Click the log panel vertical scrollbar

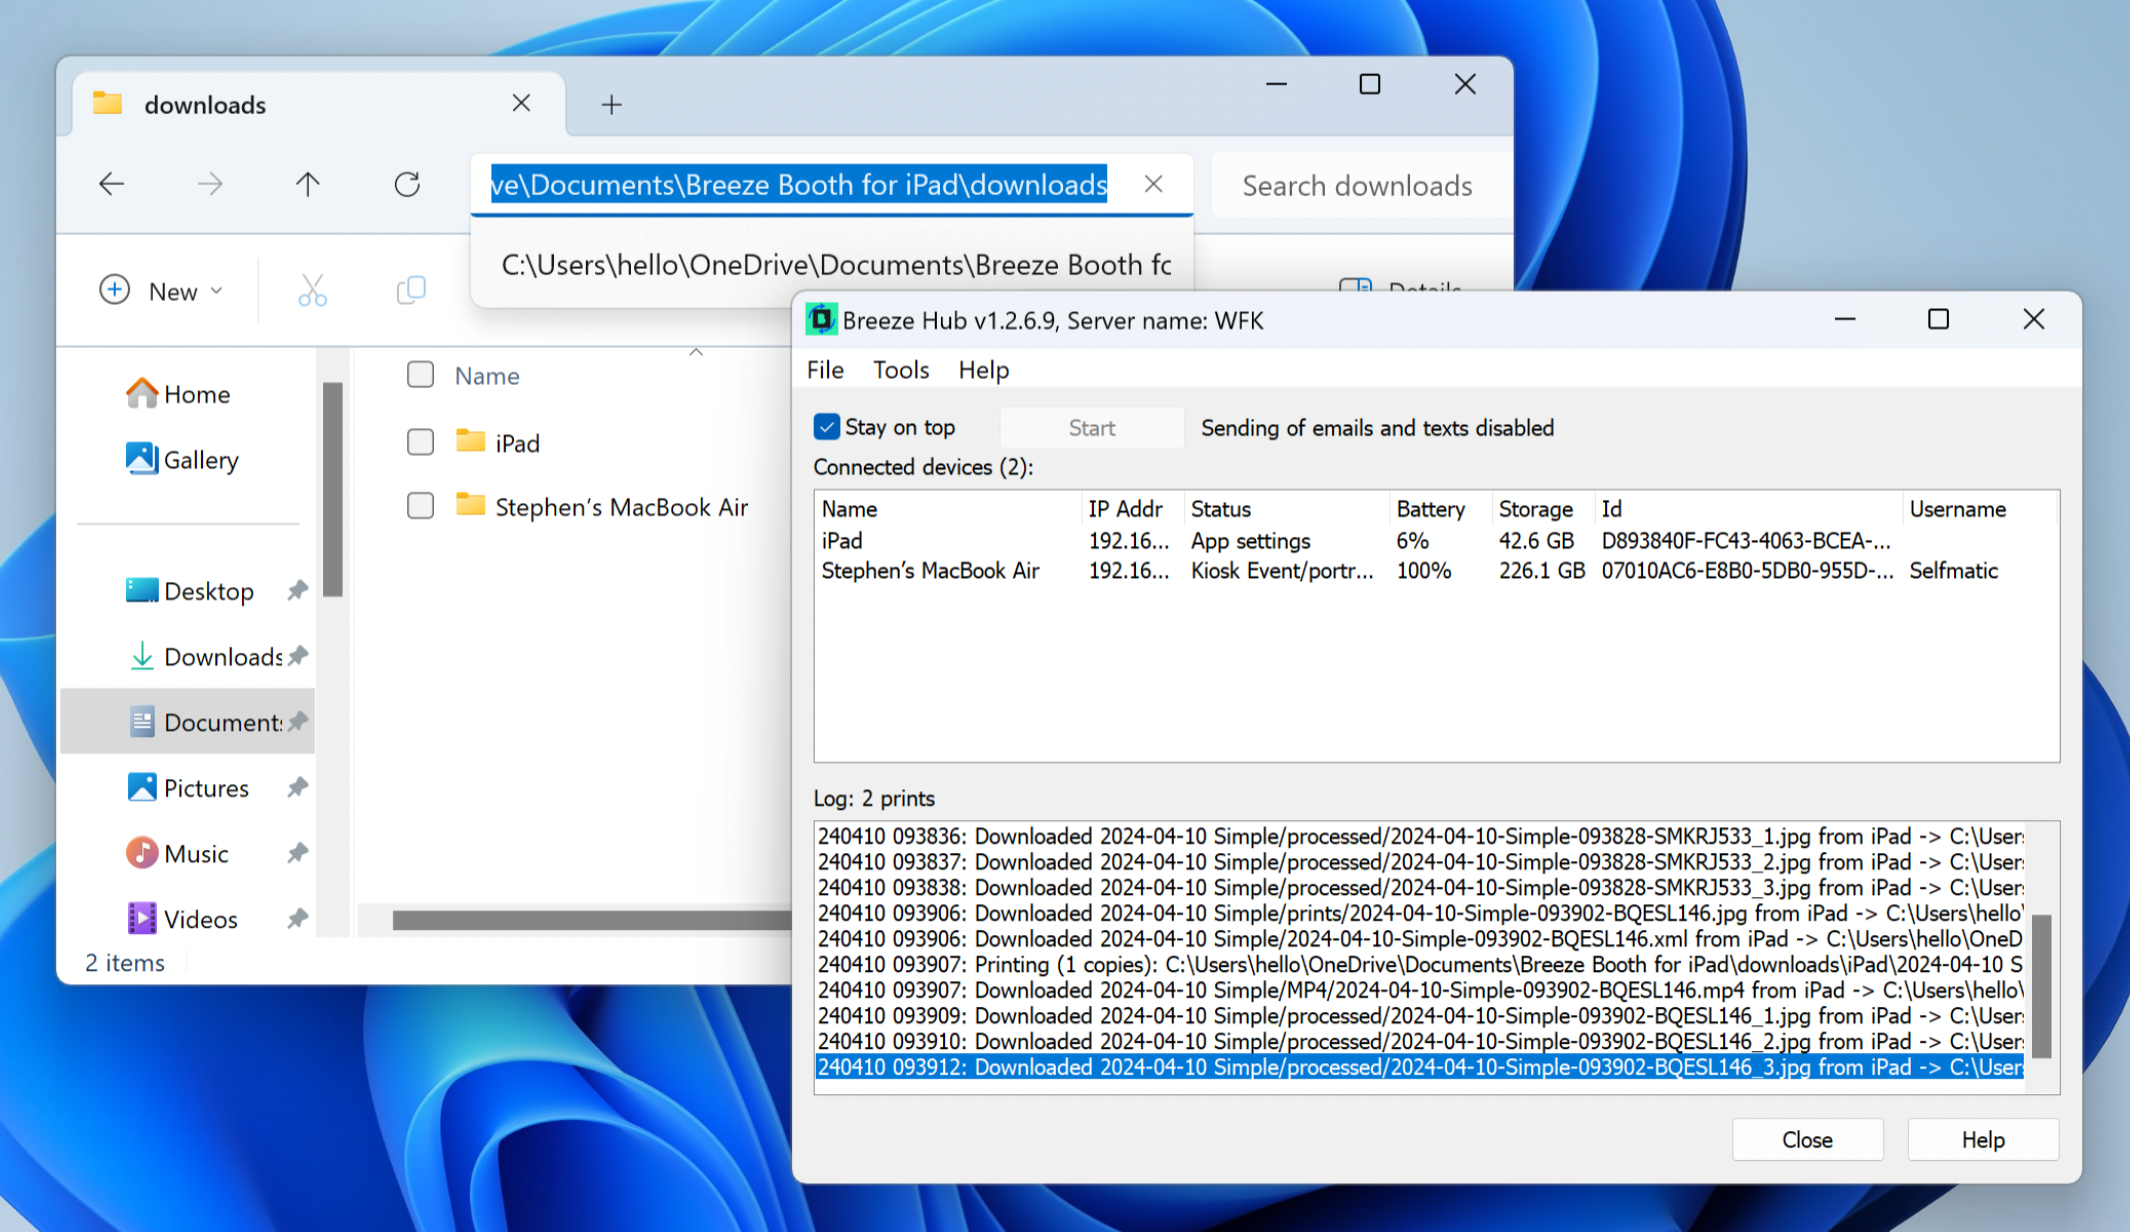pyautogui.click(x=2041, y=985)
